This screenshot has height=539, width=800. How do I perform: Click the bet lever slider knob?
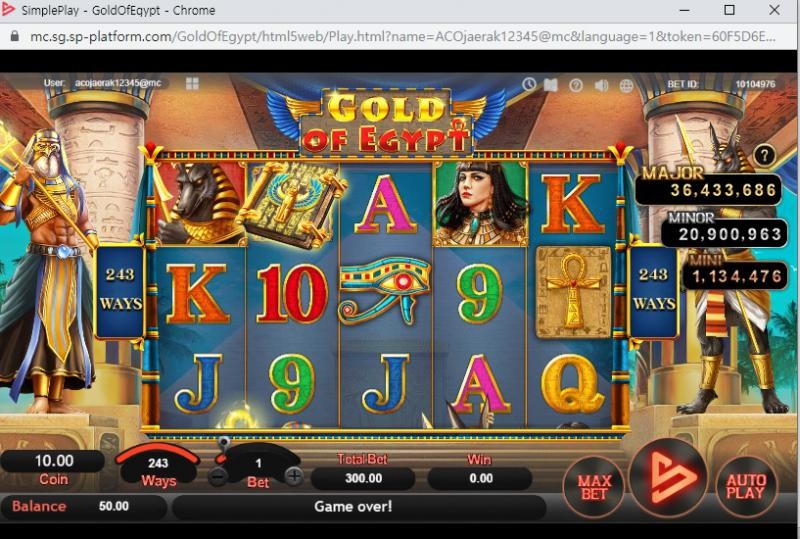pos(223,442)
